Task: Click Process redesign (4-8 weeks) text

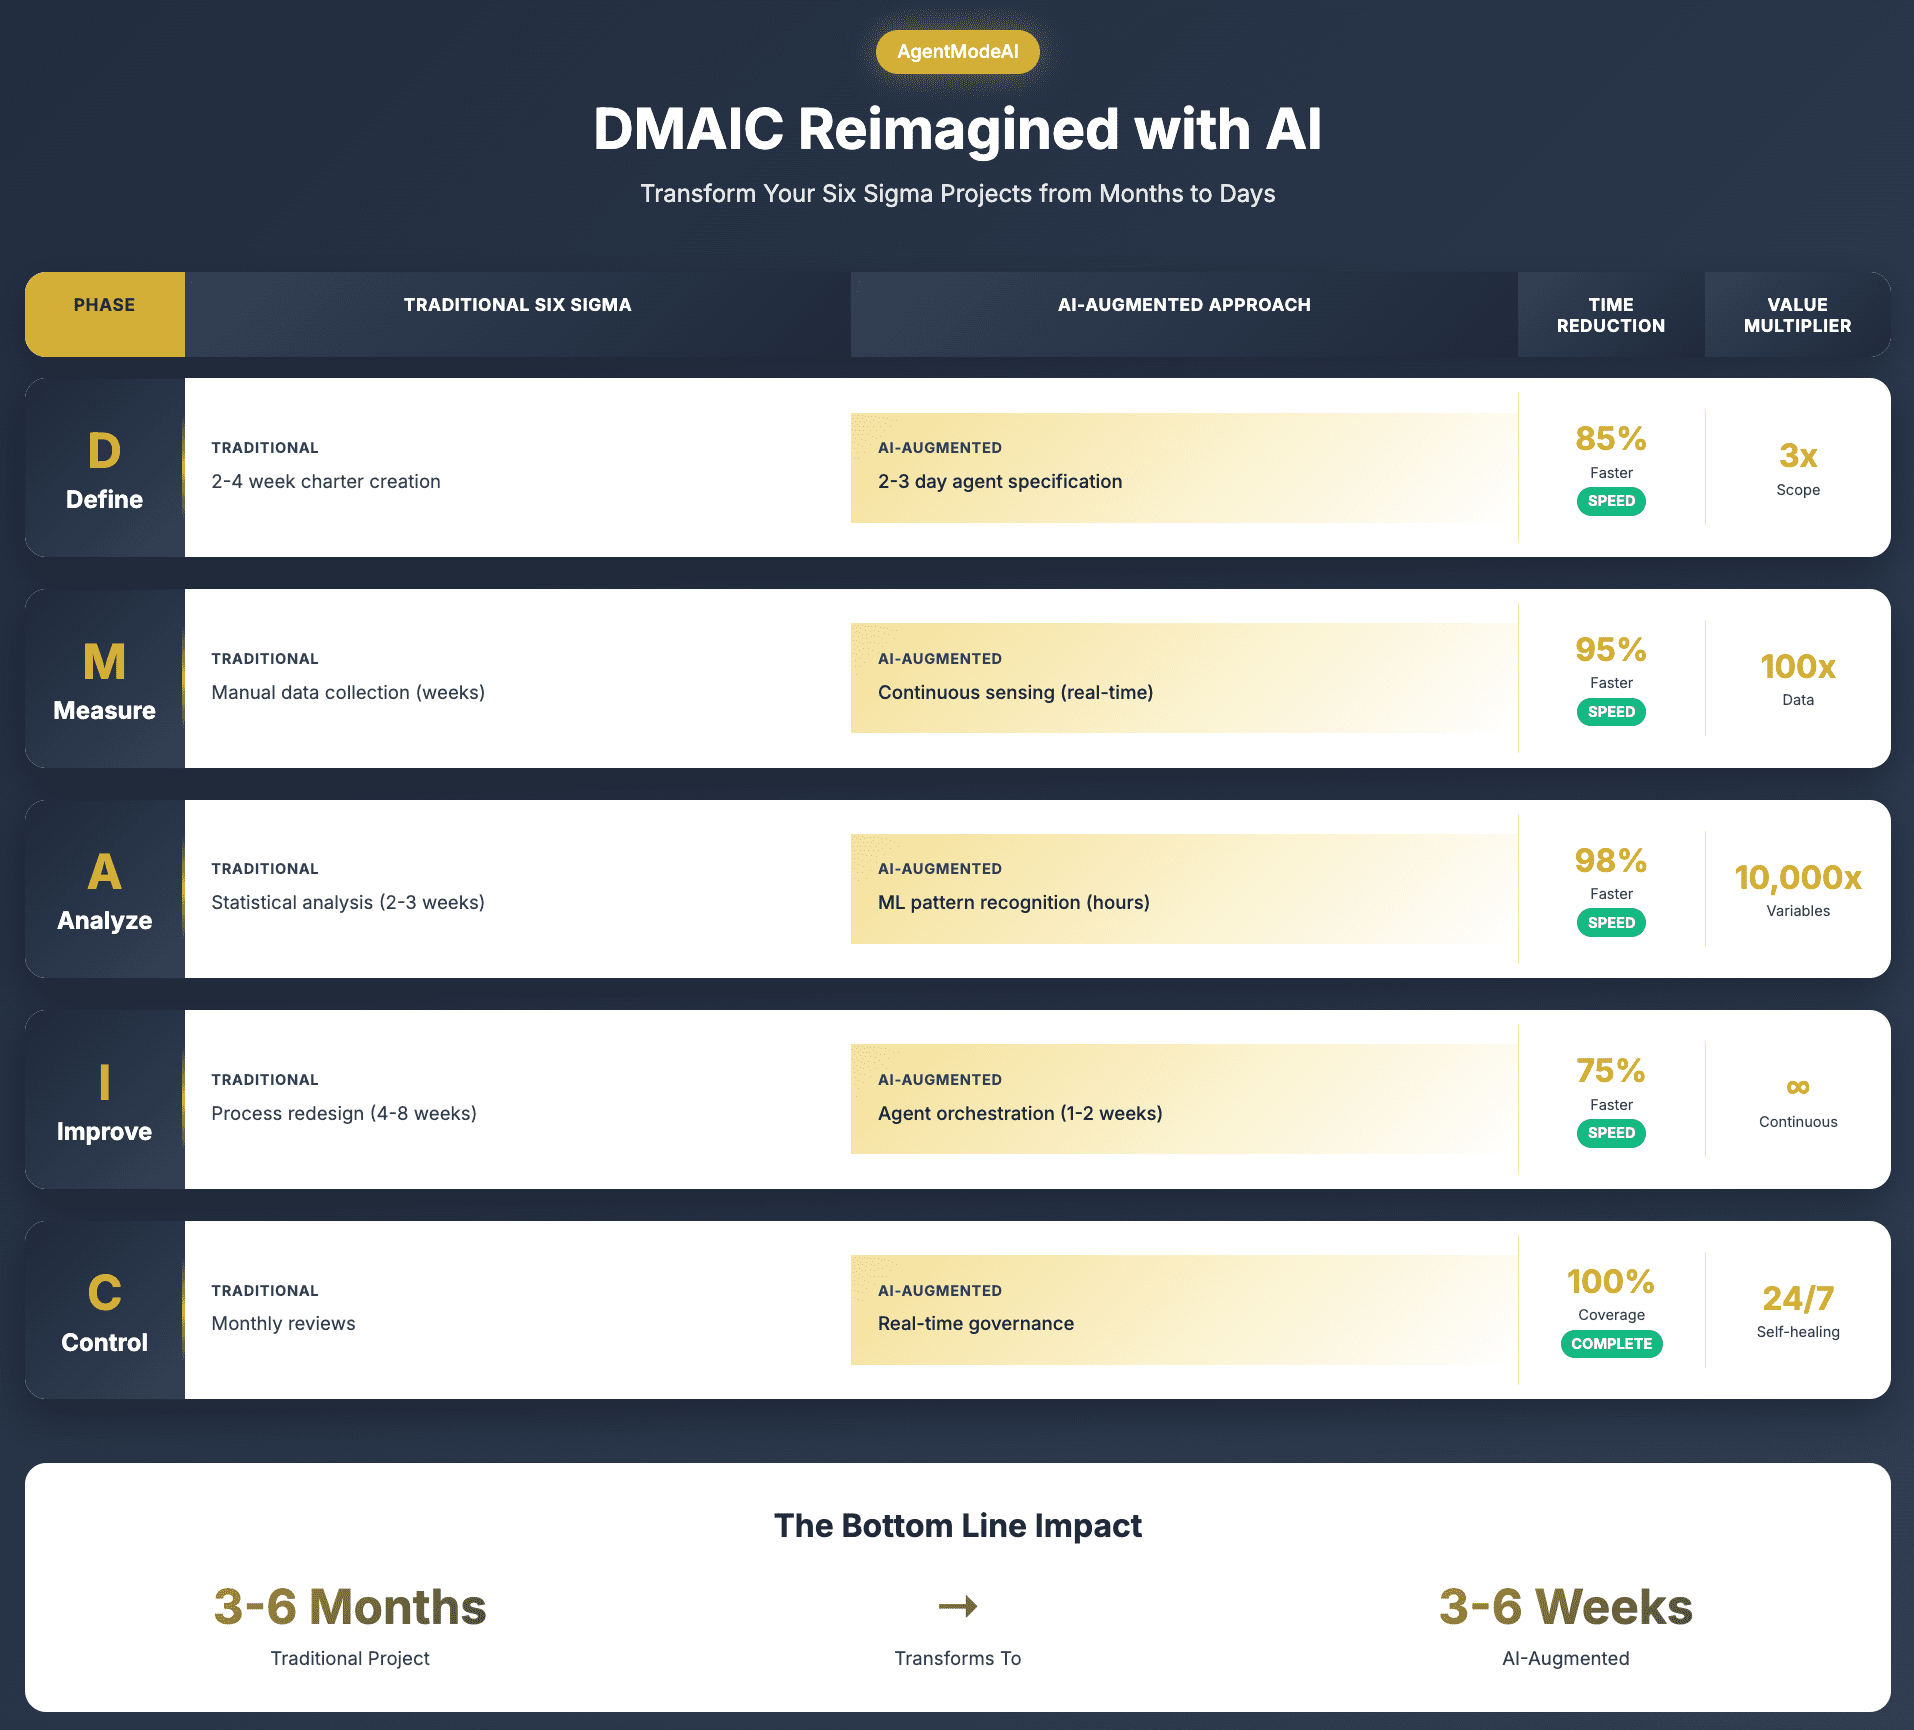Action: click(x=344, y=1113)
